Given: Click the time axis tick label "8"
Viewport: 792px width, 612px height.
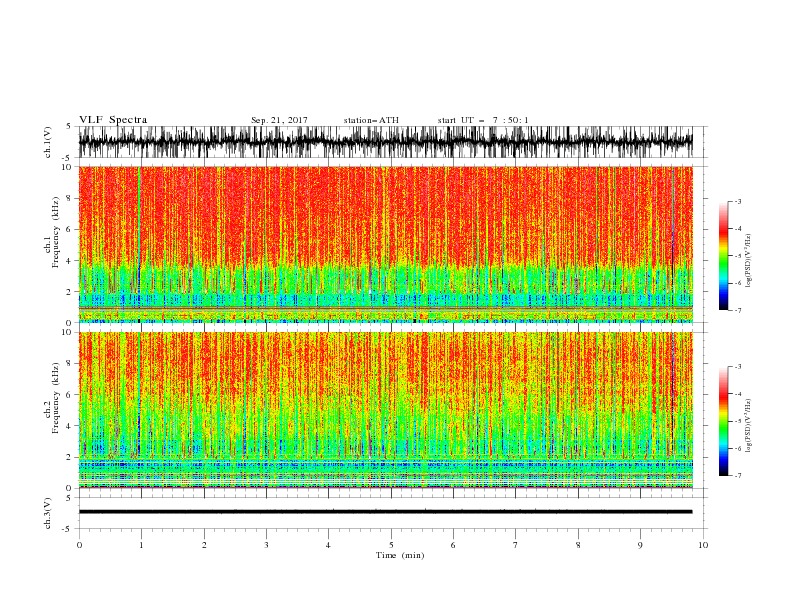Looking at the screenshot, I should (x=578, y=545).
